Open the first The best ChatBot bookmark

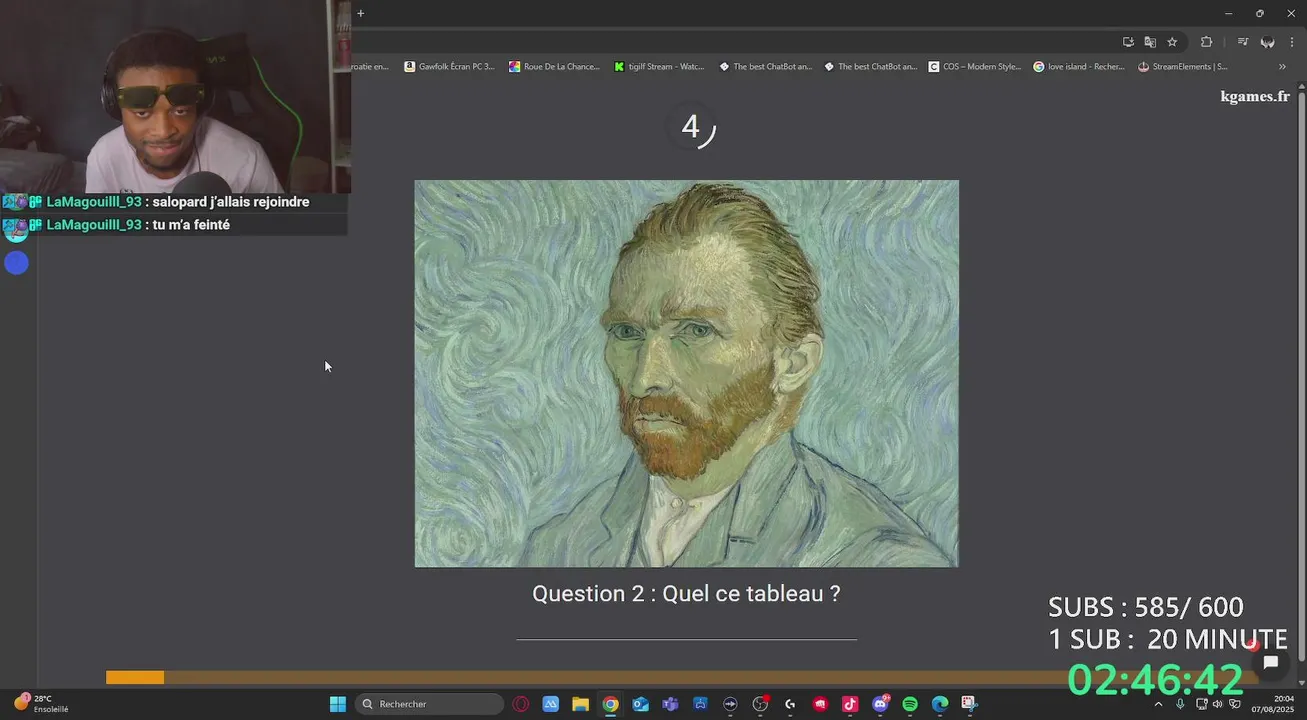tap(766, 67)
